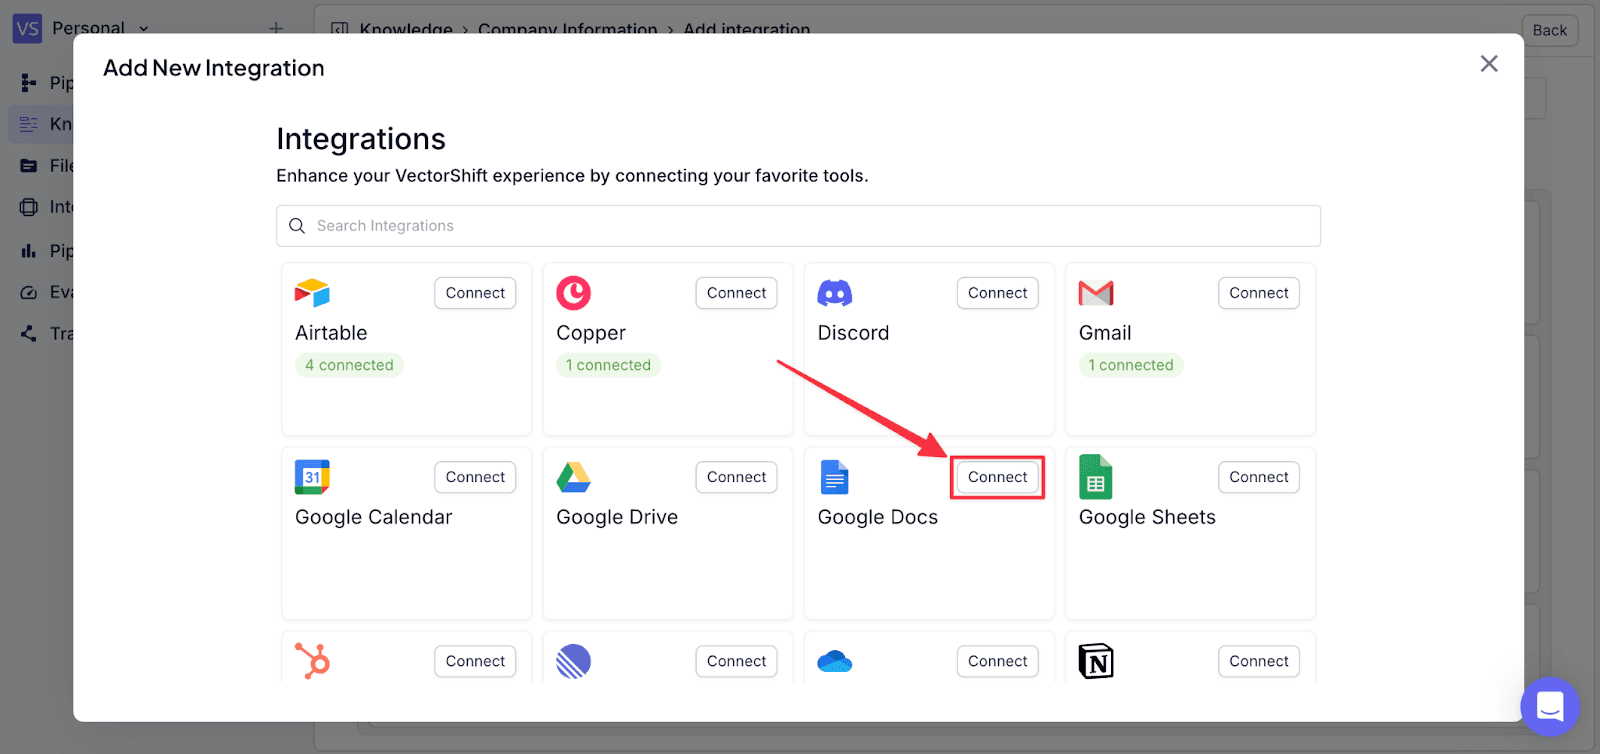
Task: Click the plus icon beside Personal
Action: tap(276, 28)
